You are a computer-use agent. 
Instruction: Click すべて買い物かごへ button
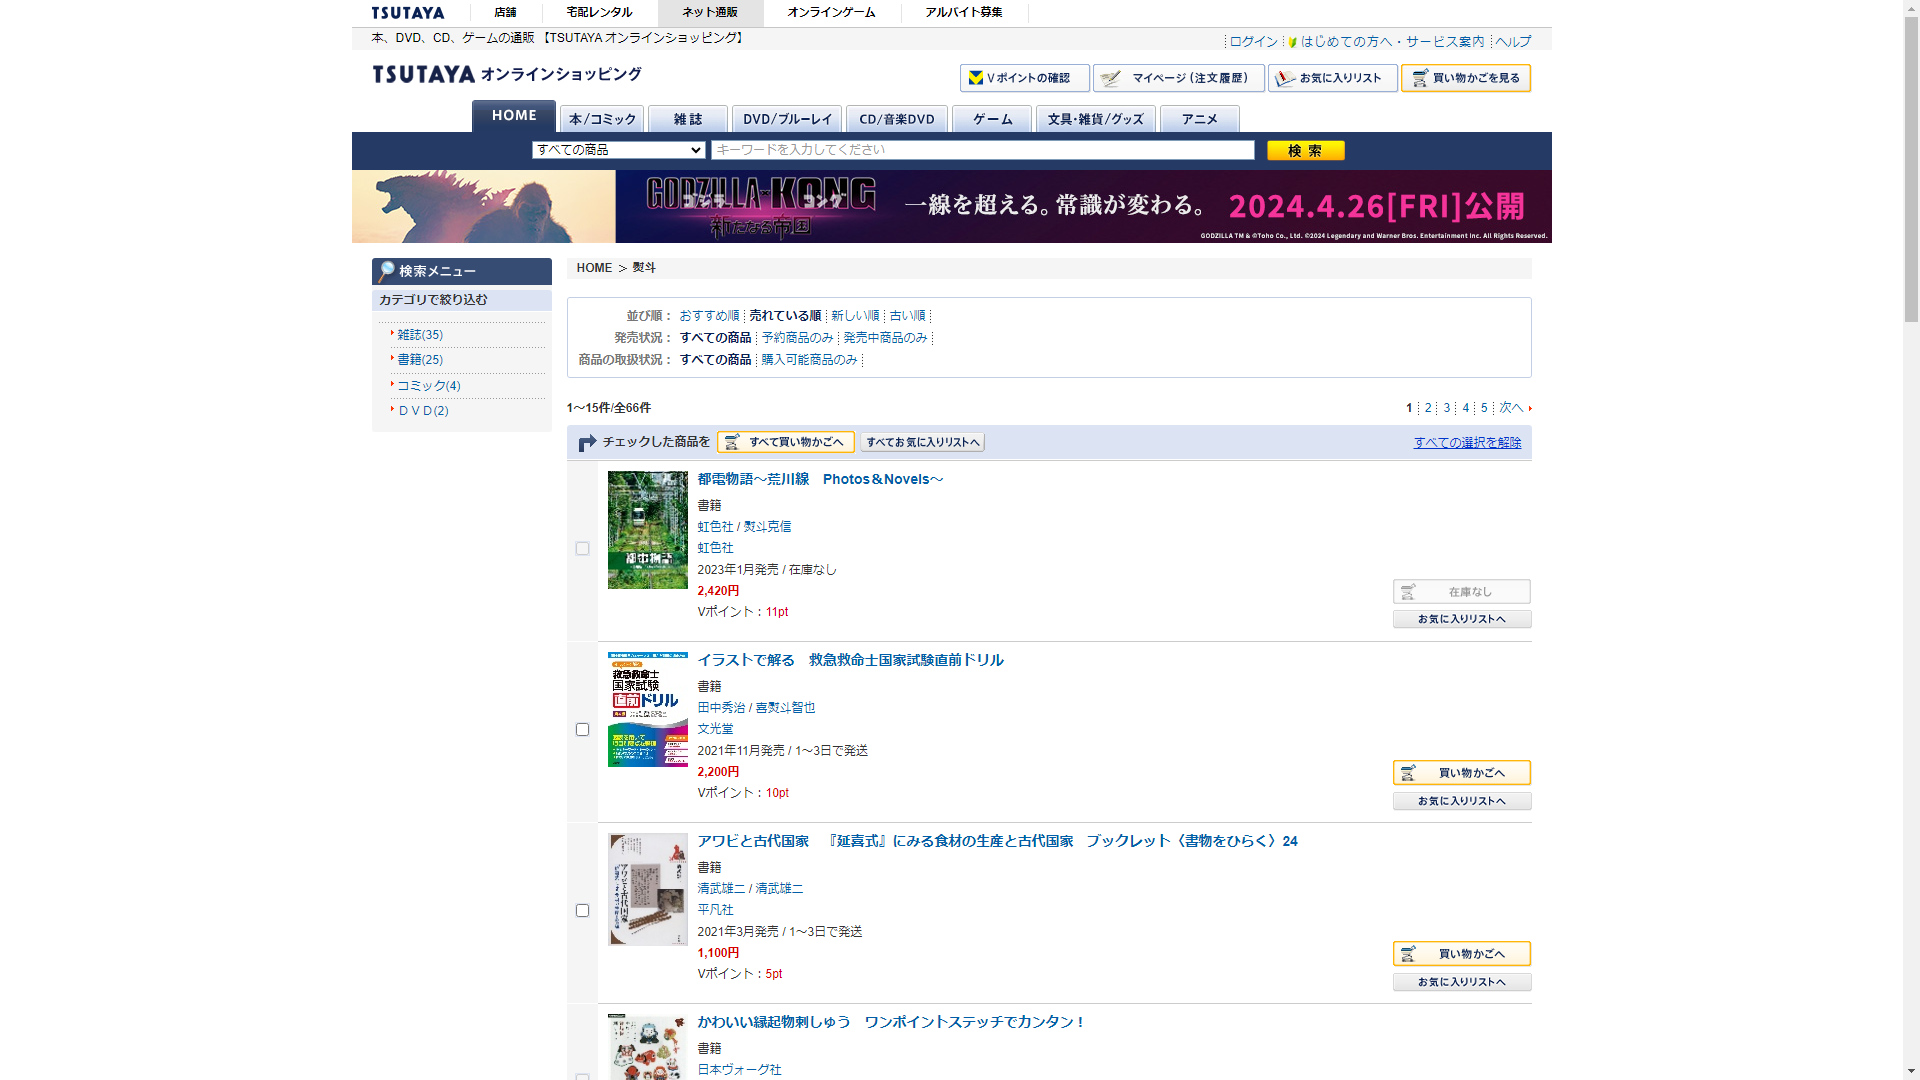point(786,442)
